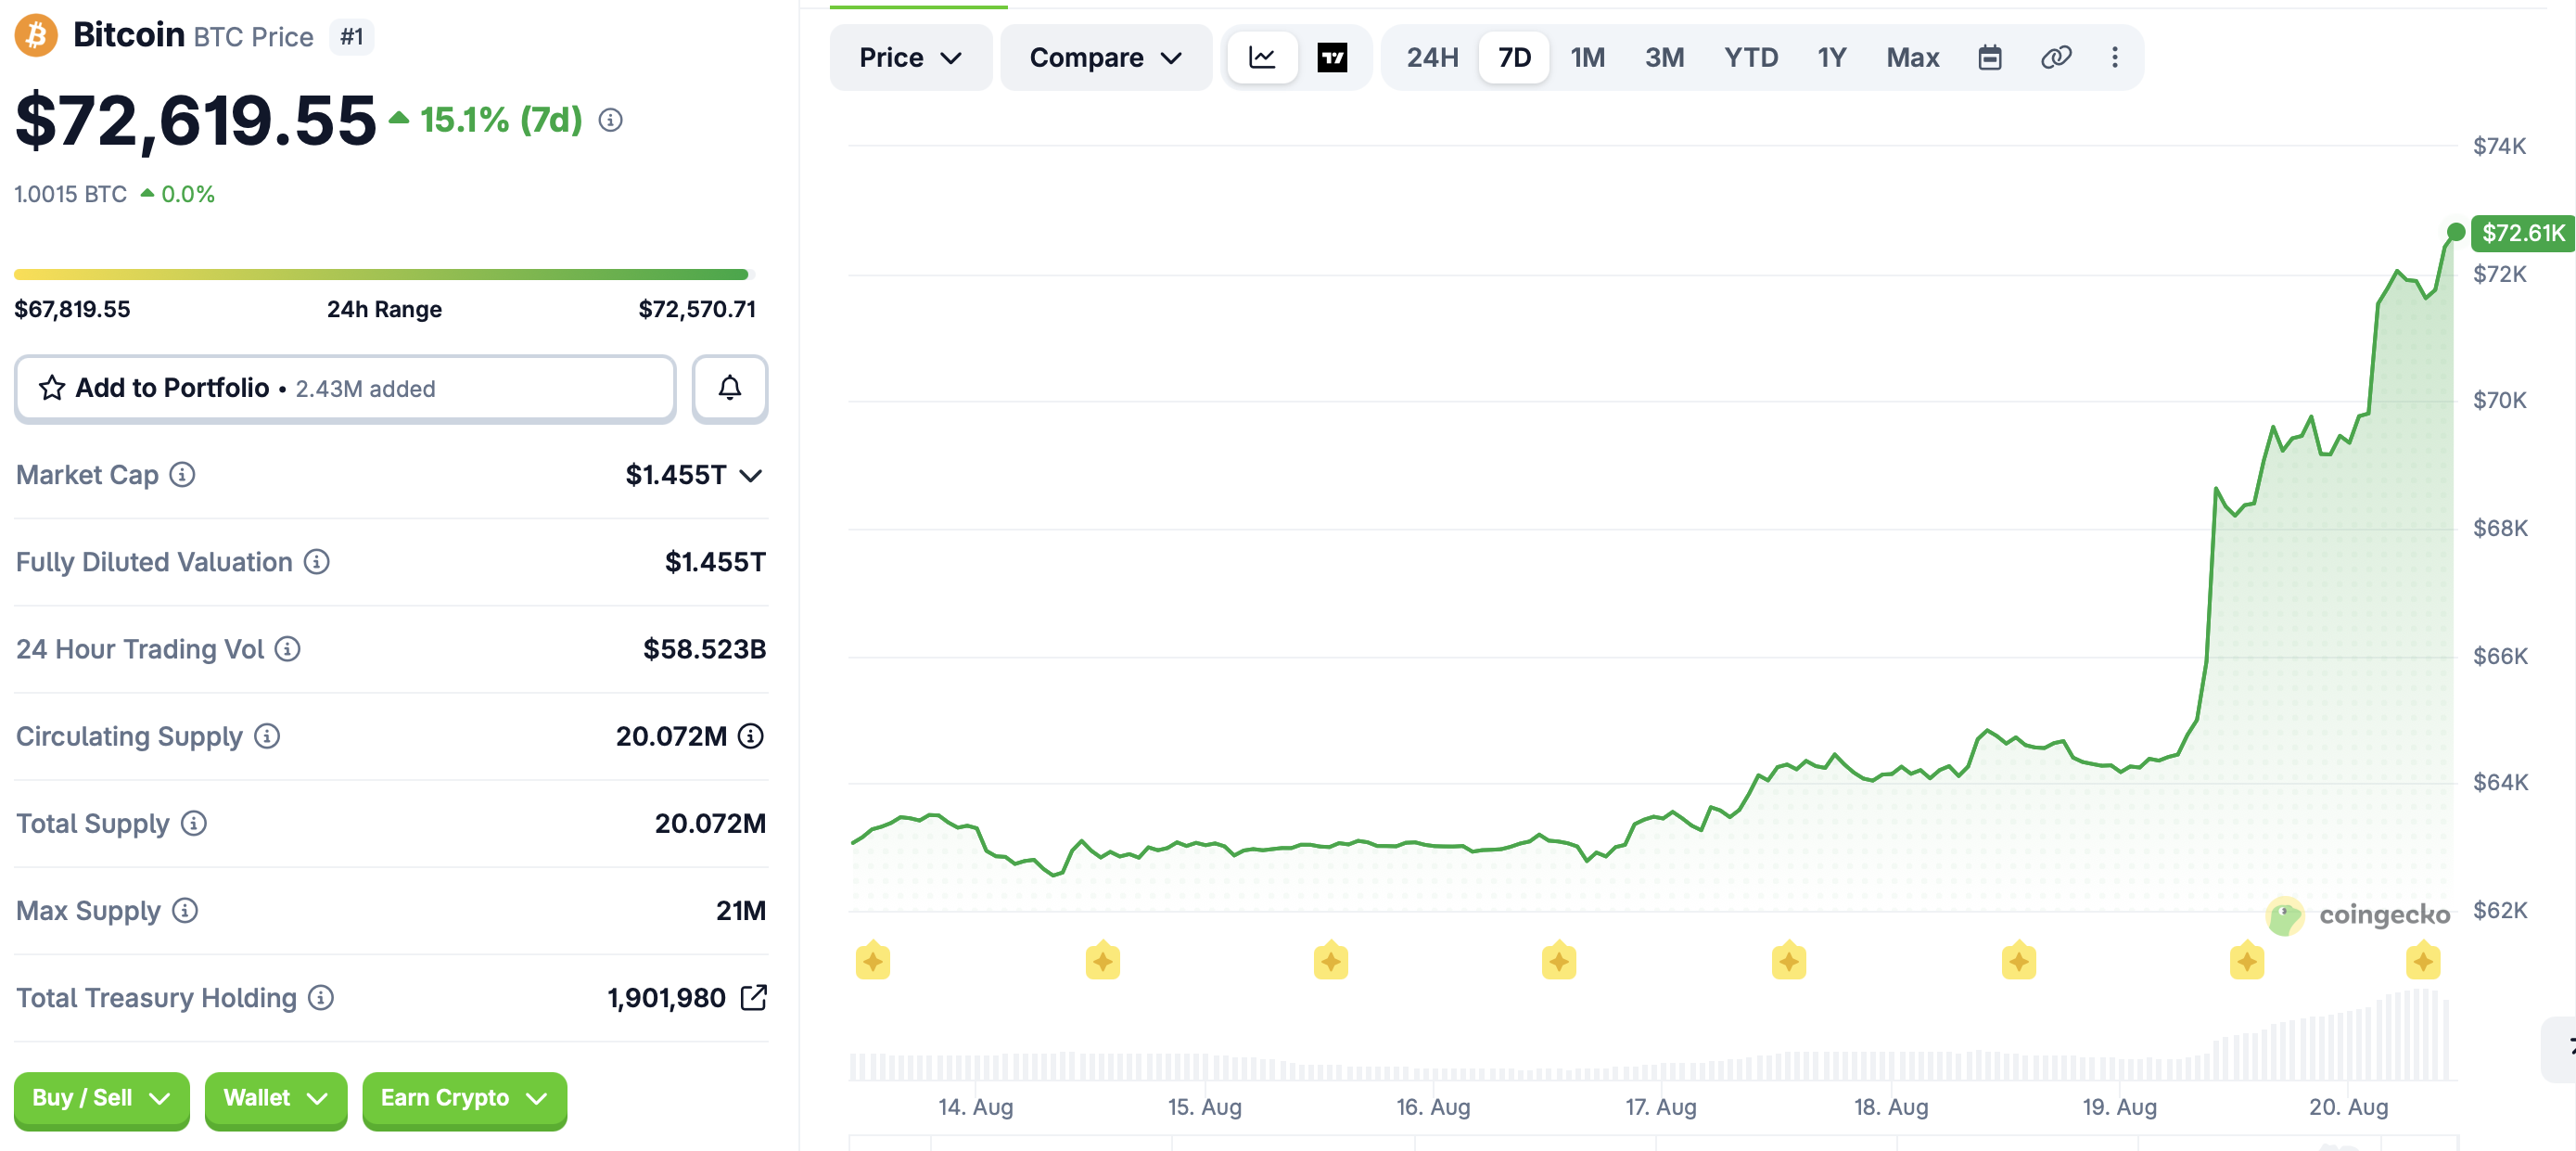2576x1151 pixels.
Task: Click the #1 rank badge
Action: click(x=351, y=37)
